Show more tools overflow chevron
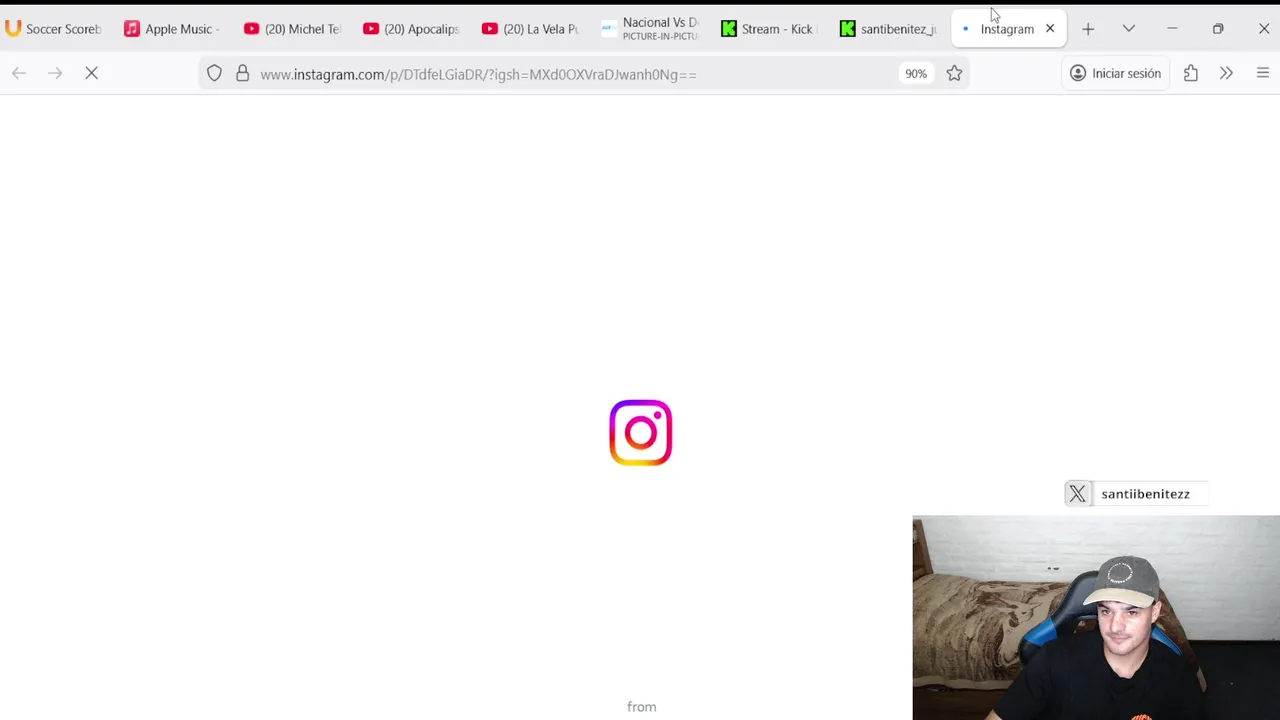 click(1226, 73)
